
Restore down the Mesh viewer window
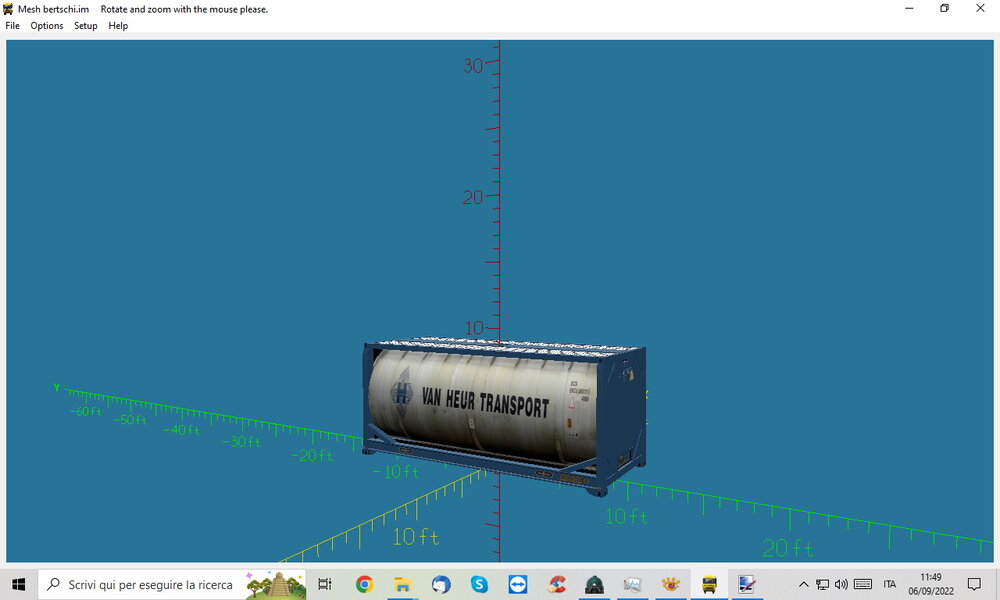[945, 8]
